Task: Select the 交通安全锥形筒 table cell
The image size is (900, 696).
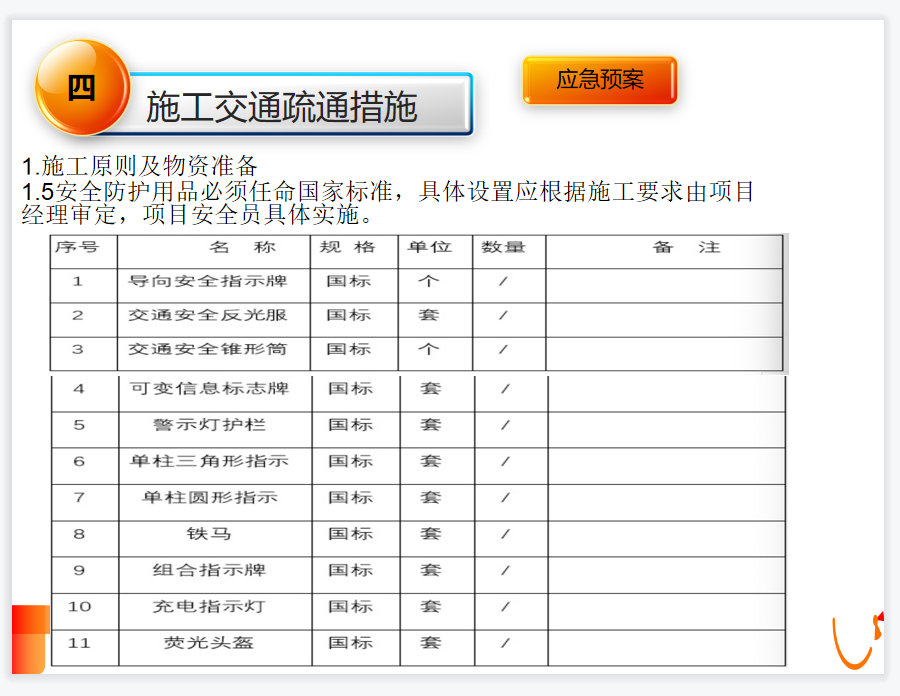Action: point(208,349)
